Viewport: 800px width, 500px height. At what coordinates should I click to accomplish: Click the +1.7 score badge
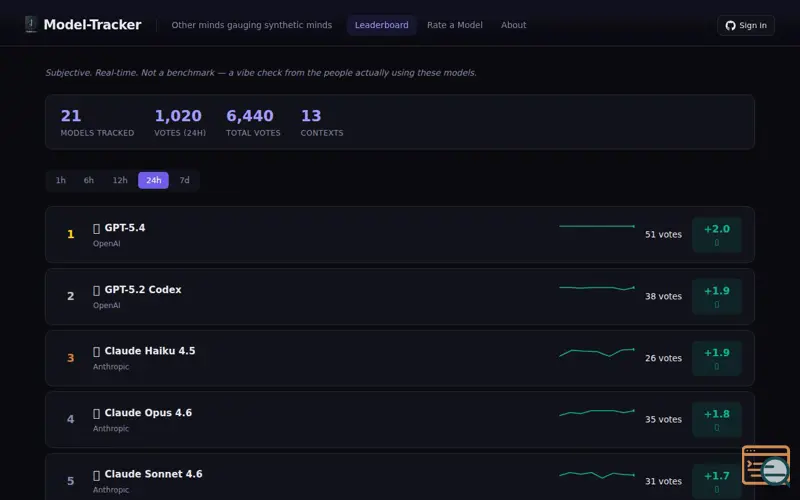717,481
